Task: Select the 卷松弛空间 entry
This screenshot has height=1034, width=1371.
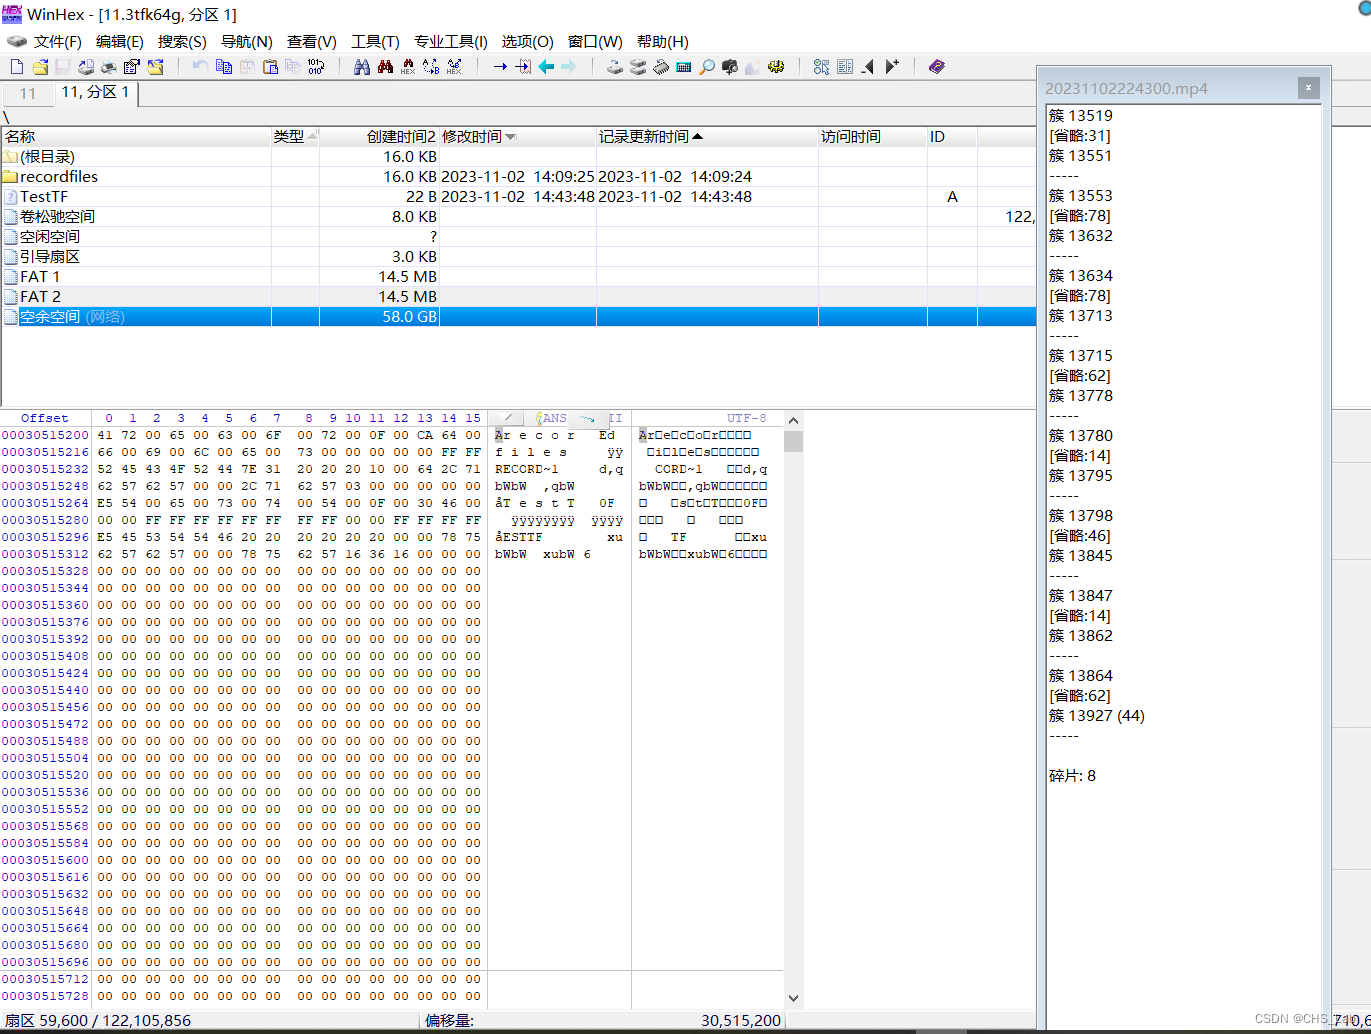Action: pos(518,217)
